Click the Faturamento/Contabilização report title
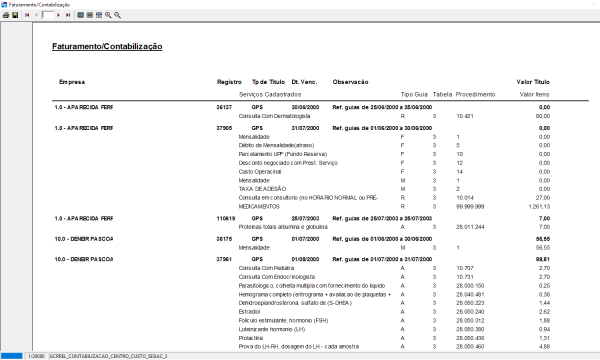The width and height of the screenshot is (600, 360). [x=107, y=46]
